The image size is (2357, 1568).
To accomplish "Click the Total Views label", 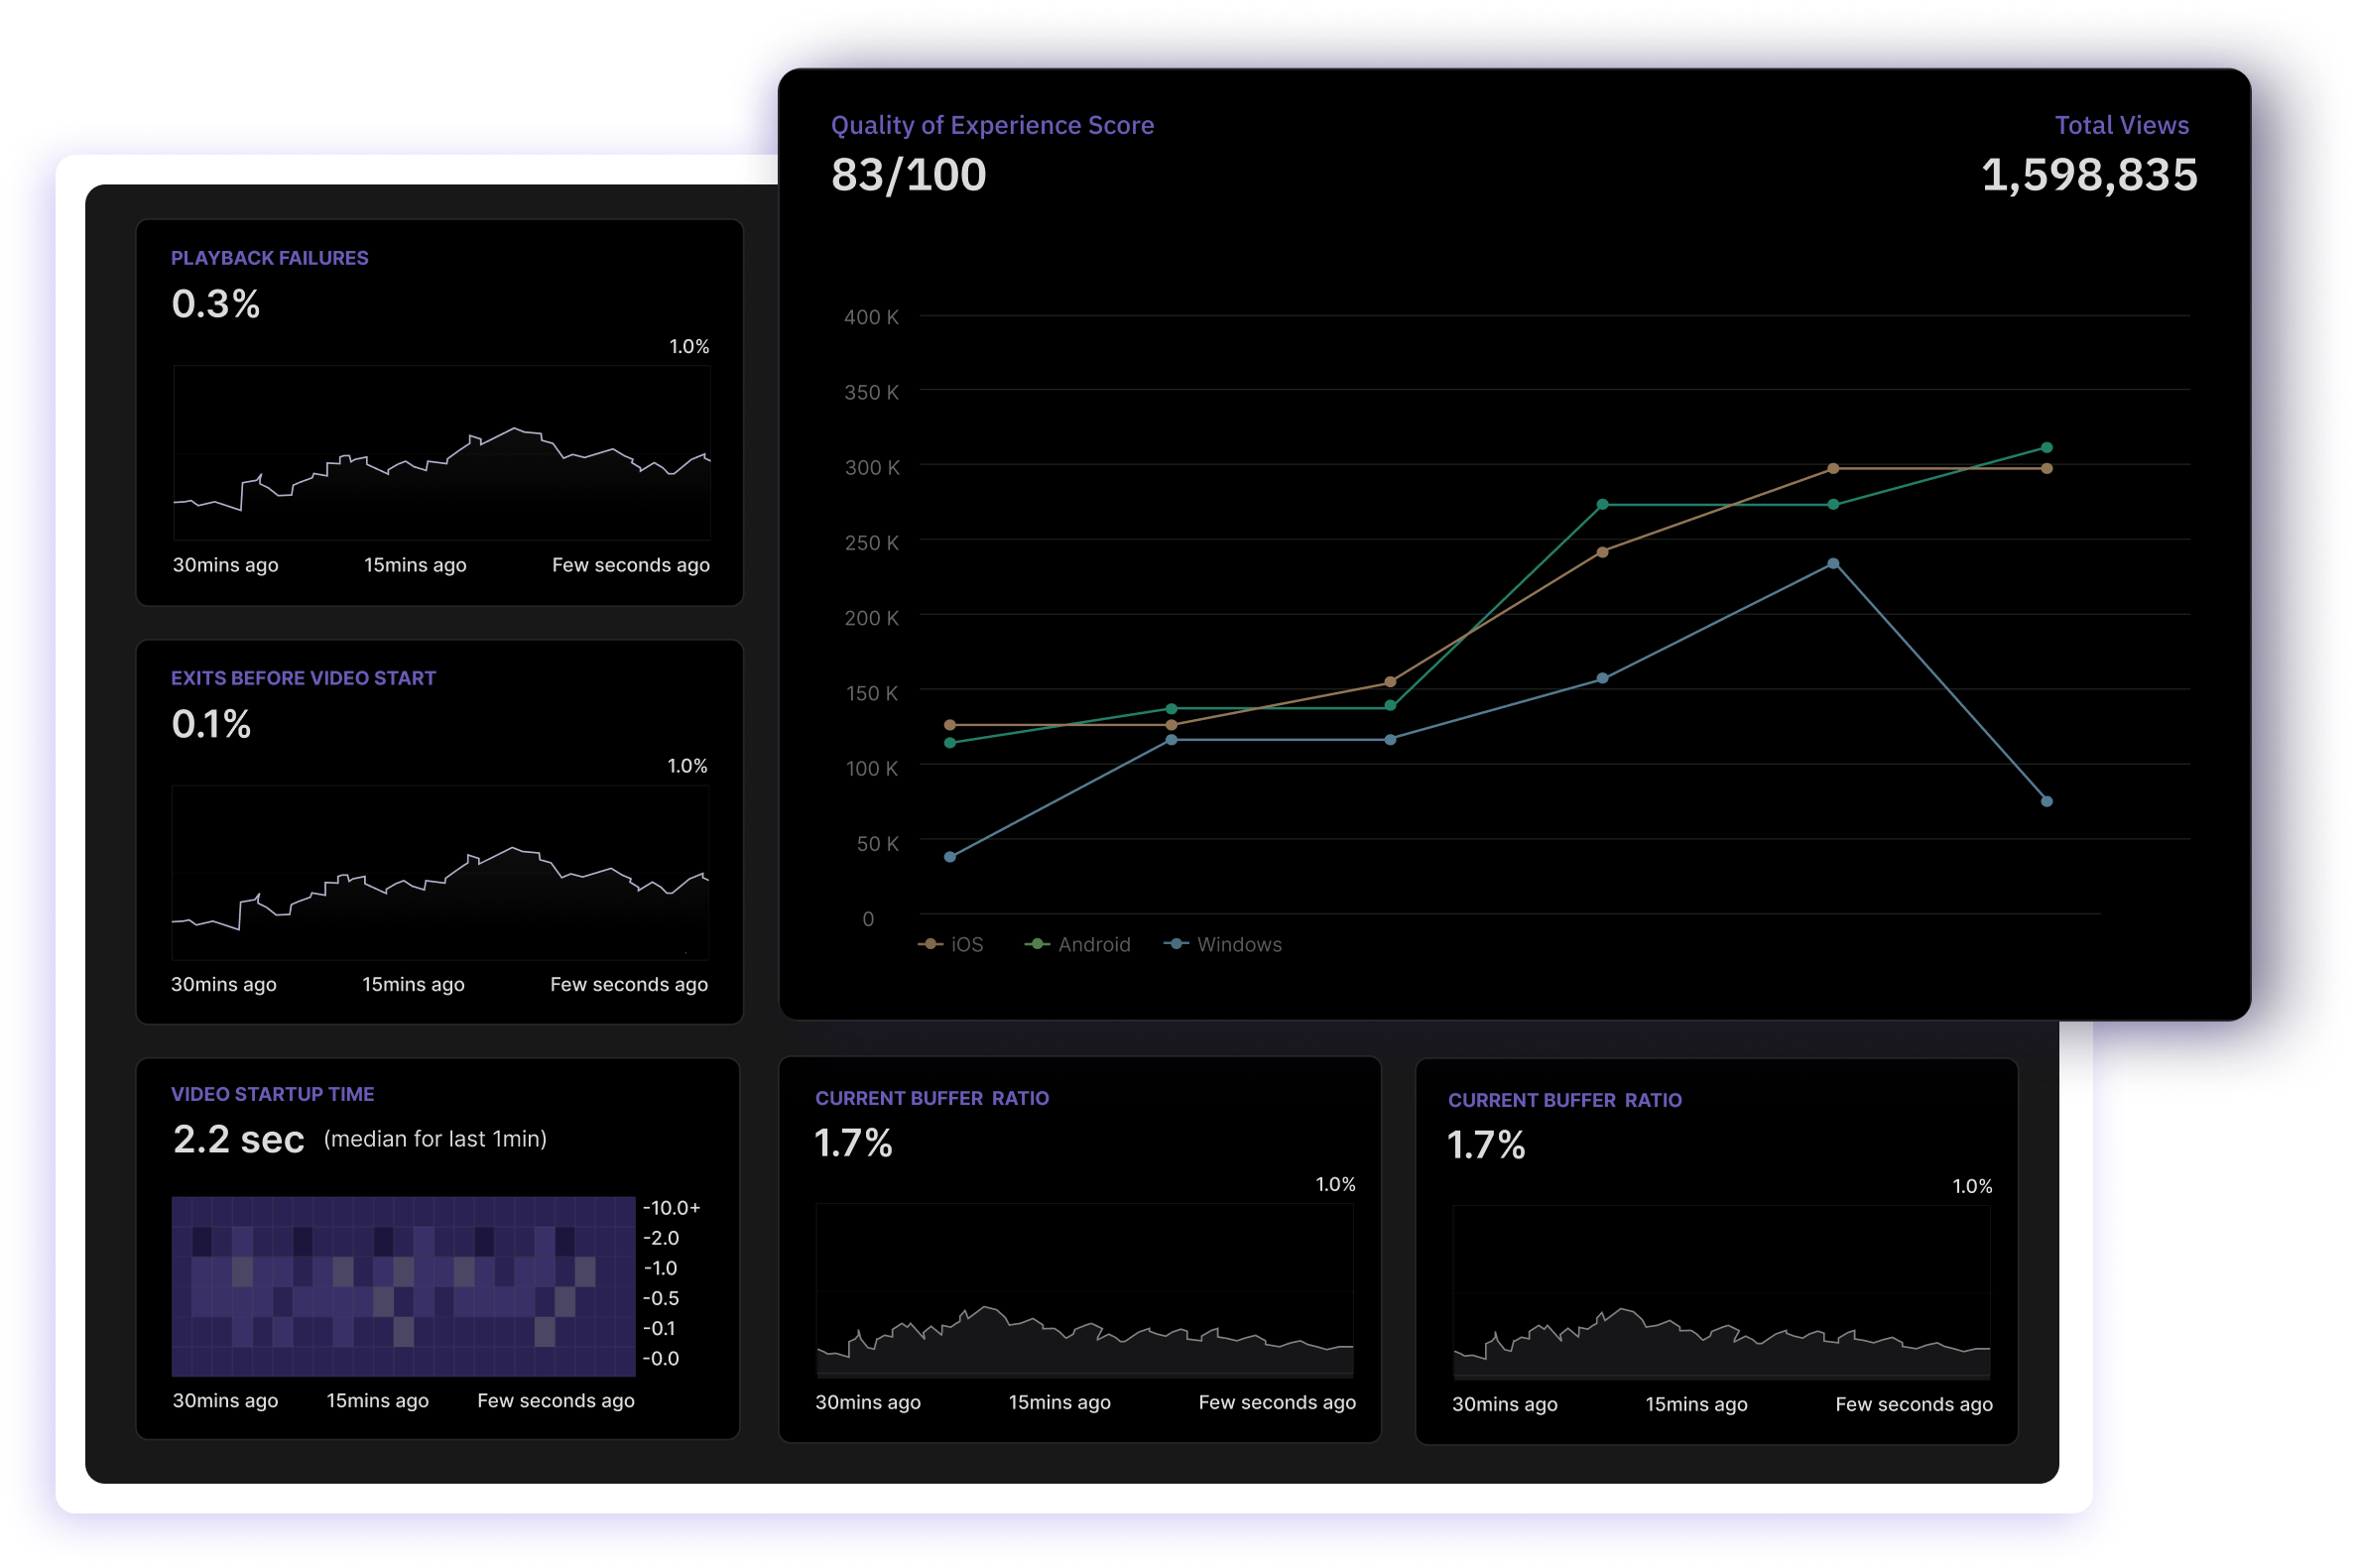I will tap(2121, 125).
